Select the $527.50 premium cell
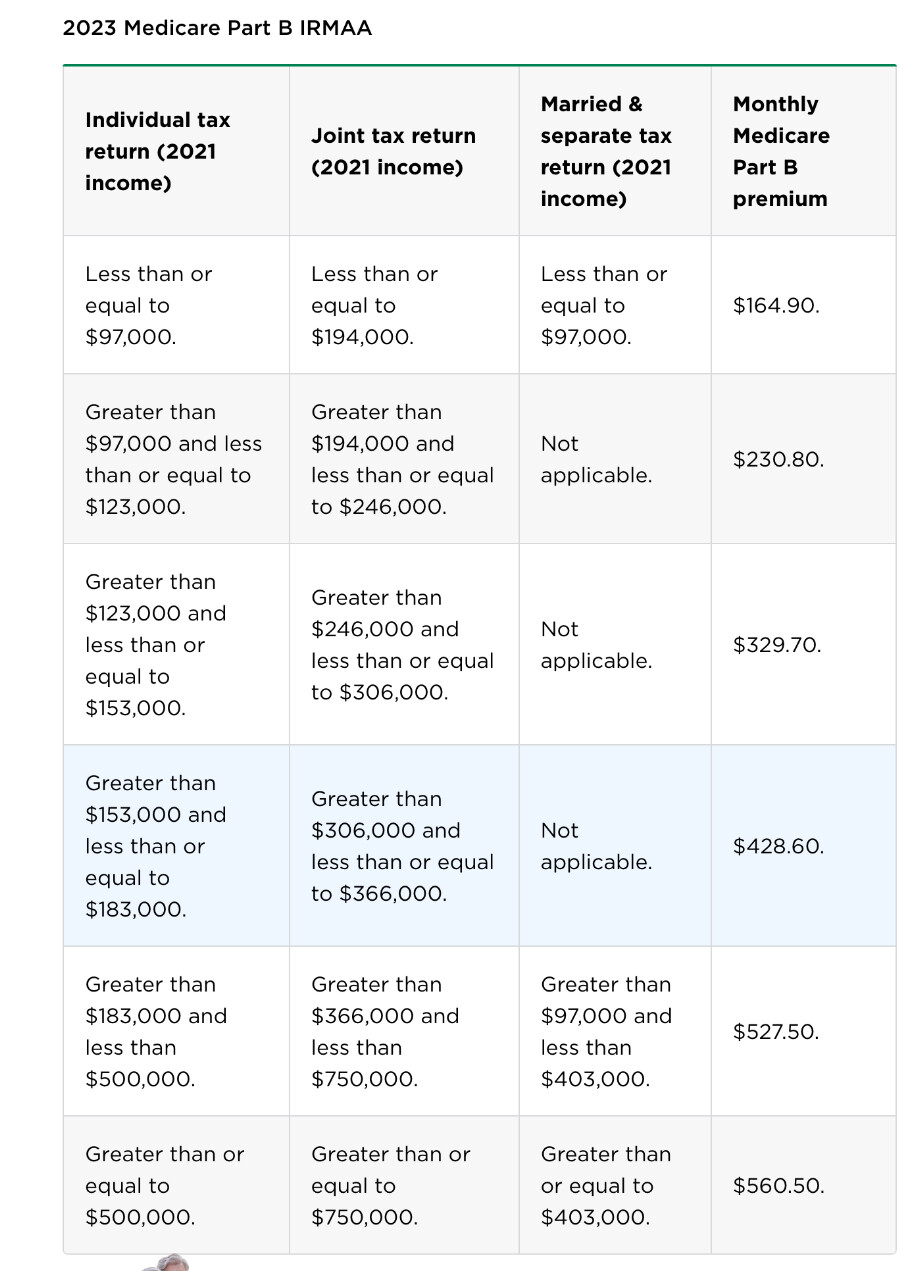The width and height of the screenshot is (915, 1271). point(776,1032)
